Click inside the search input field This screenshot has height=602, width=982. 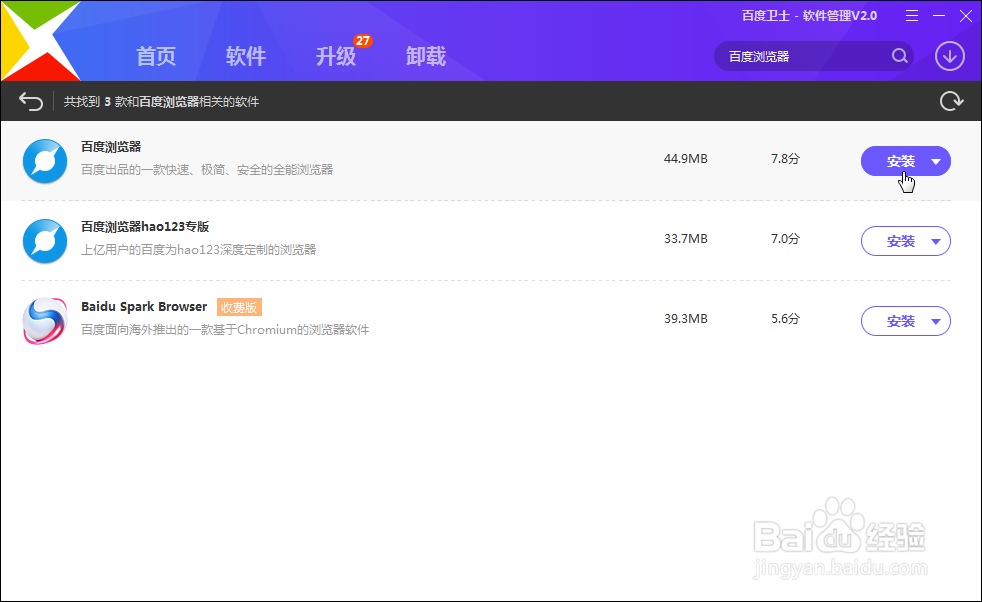tap(790, 56)
